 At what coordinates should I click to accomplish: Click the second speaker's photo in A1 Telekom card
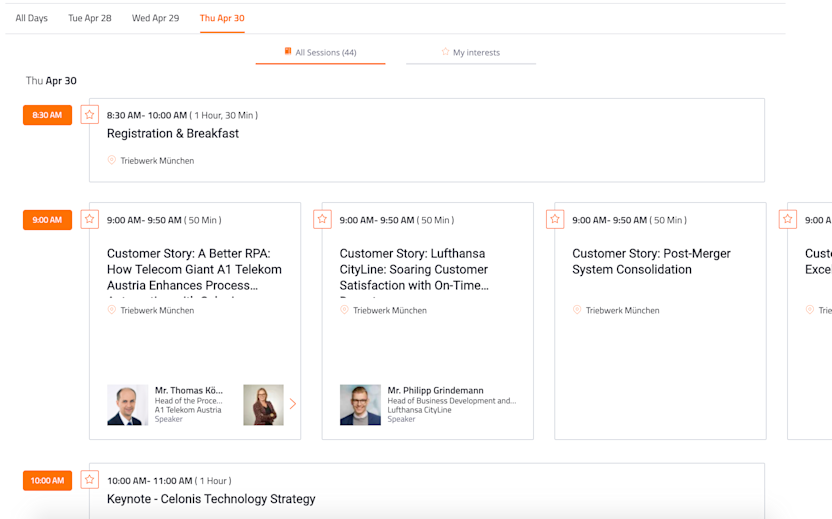263,405
